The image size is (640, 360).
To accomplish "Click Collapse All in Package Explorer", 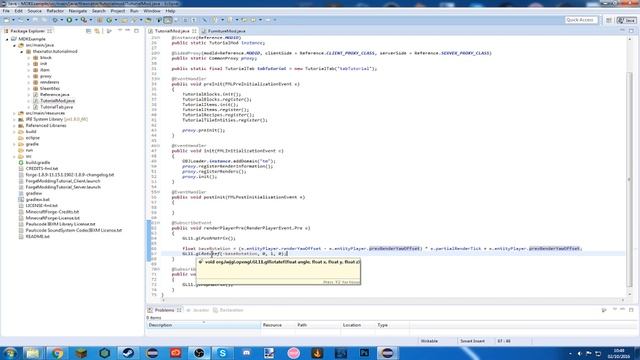I will [89, 31].
